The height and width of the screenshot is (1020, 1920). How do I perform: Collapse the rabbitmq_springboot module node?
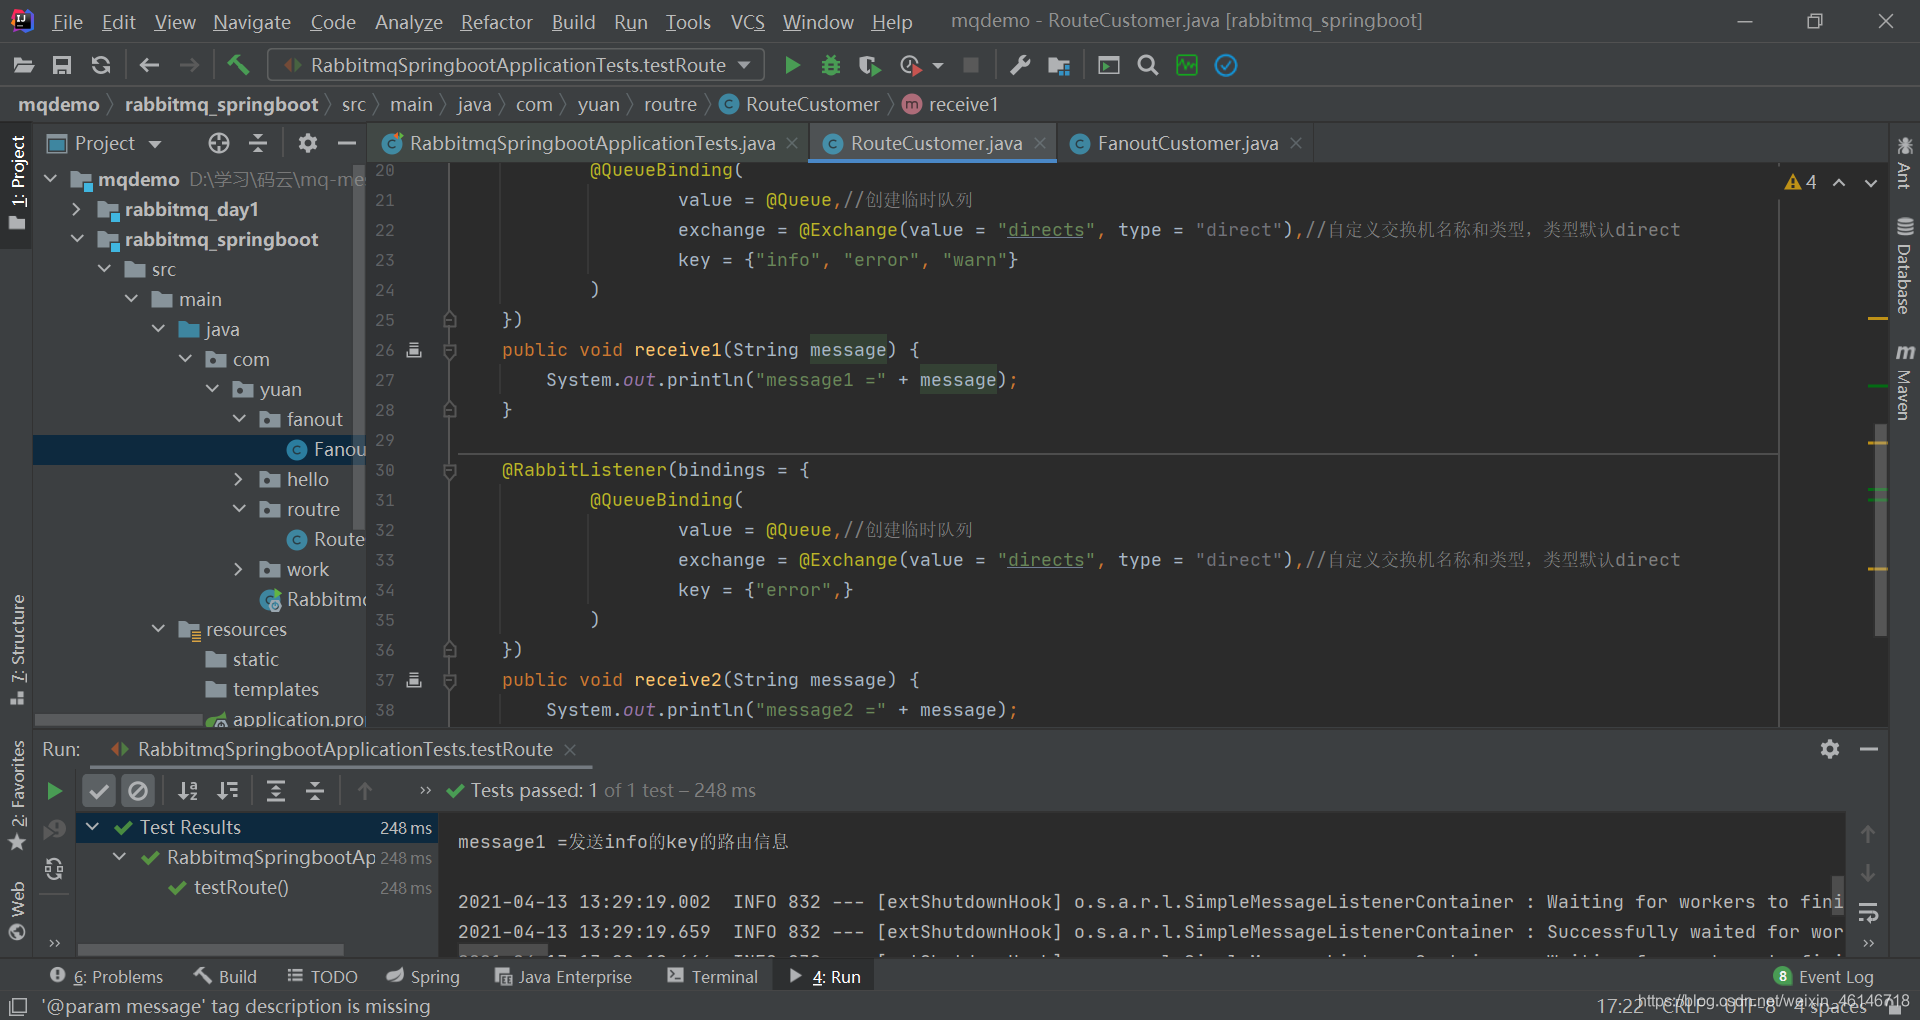[77, 239]
